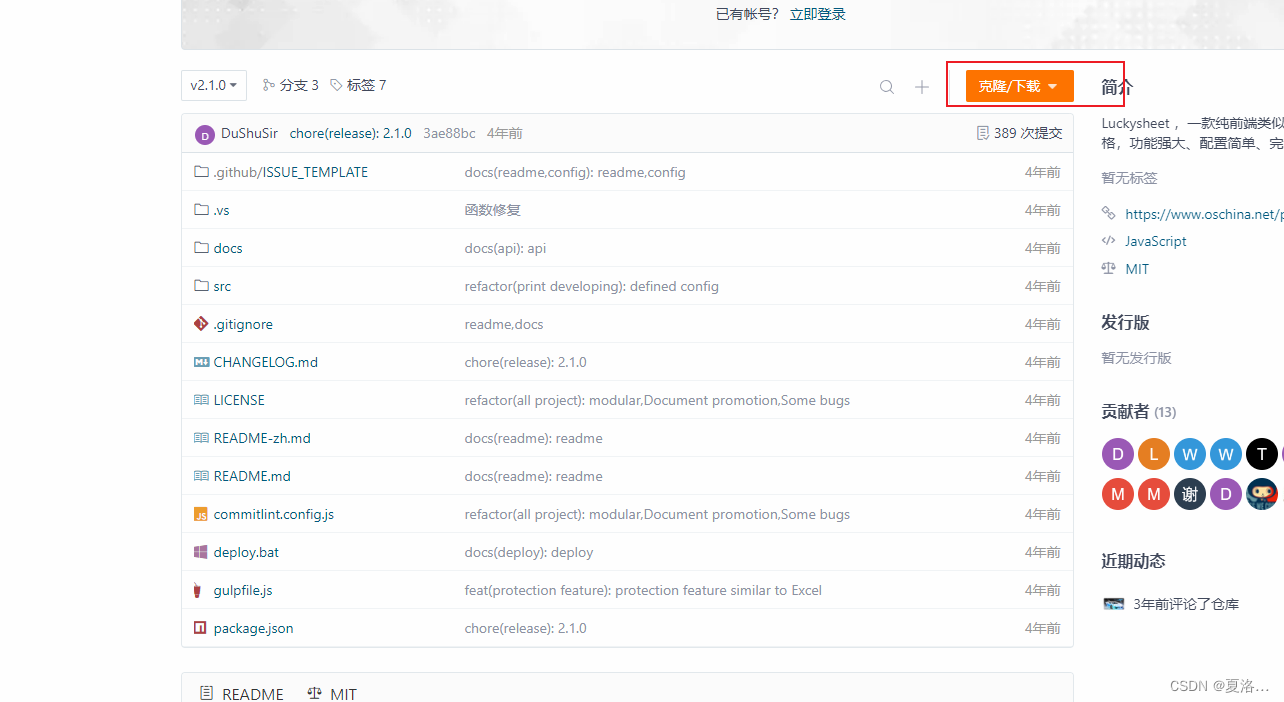Open the JavaScript language link in sidebar
Viewport: 1284px width, 702px height.
click(x=1155, y=241)
